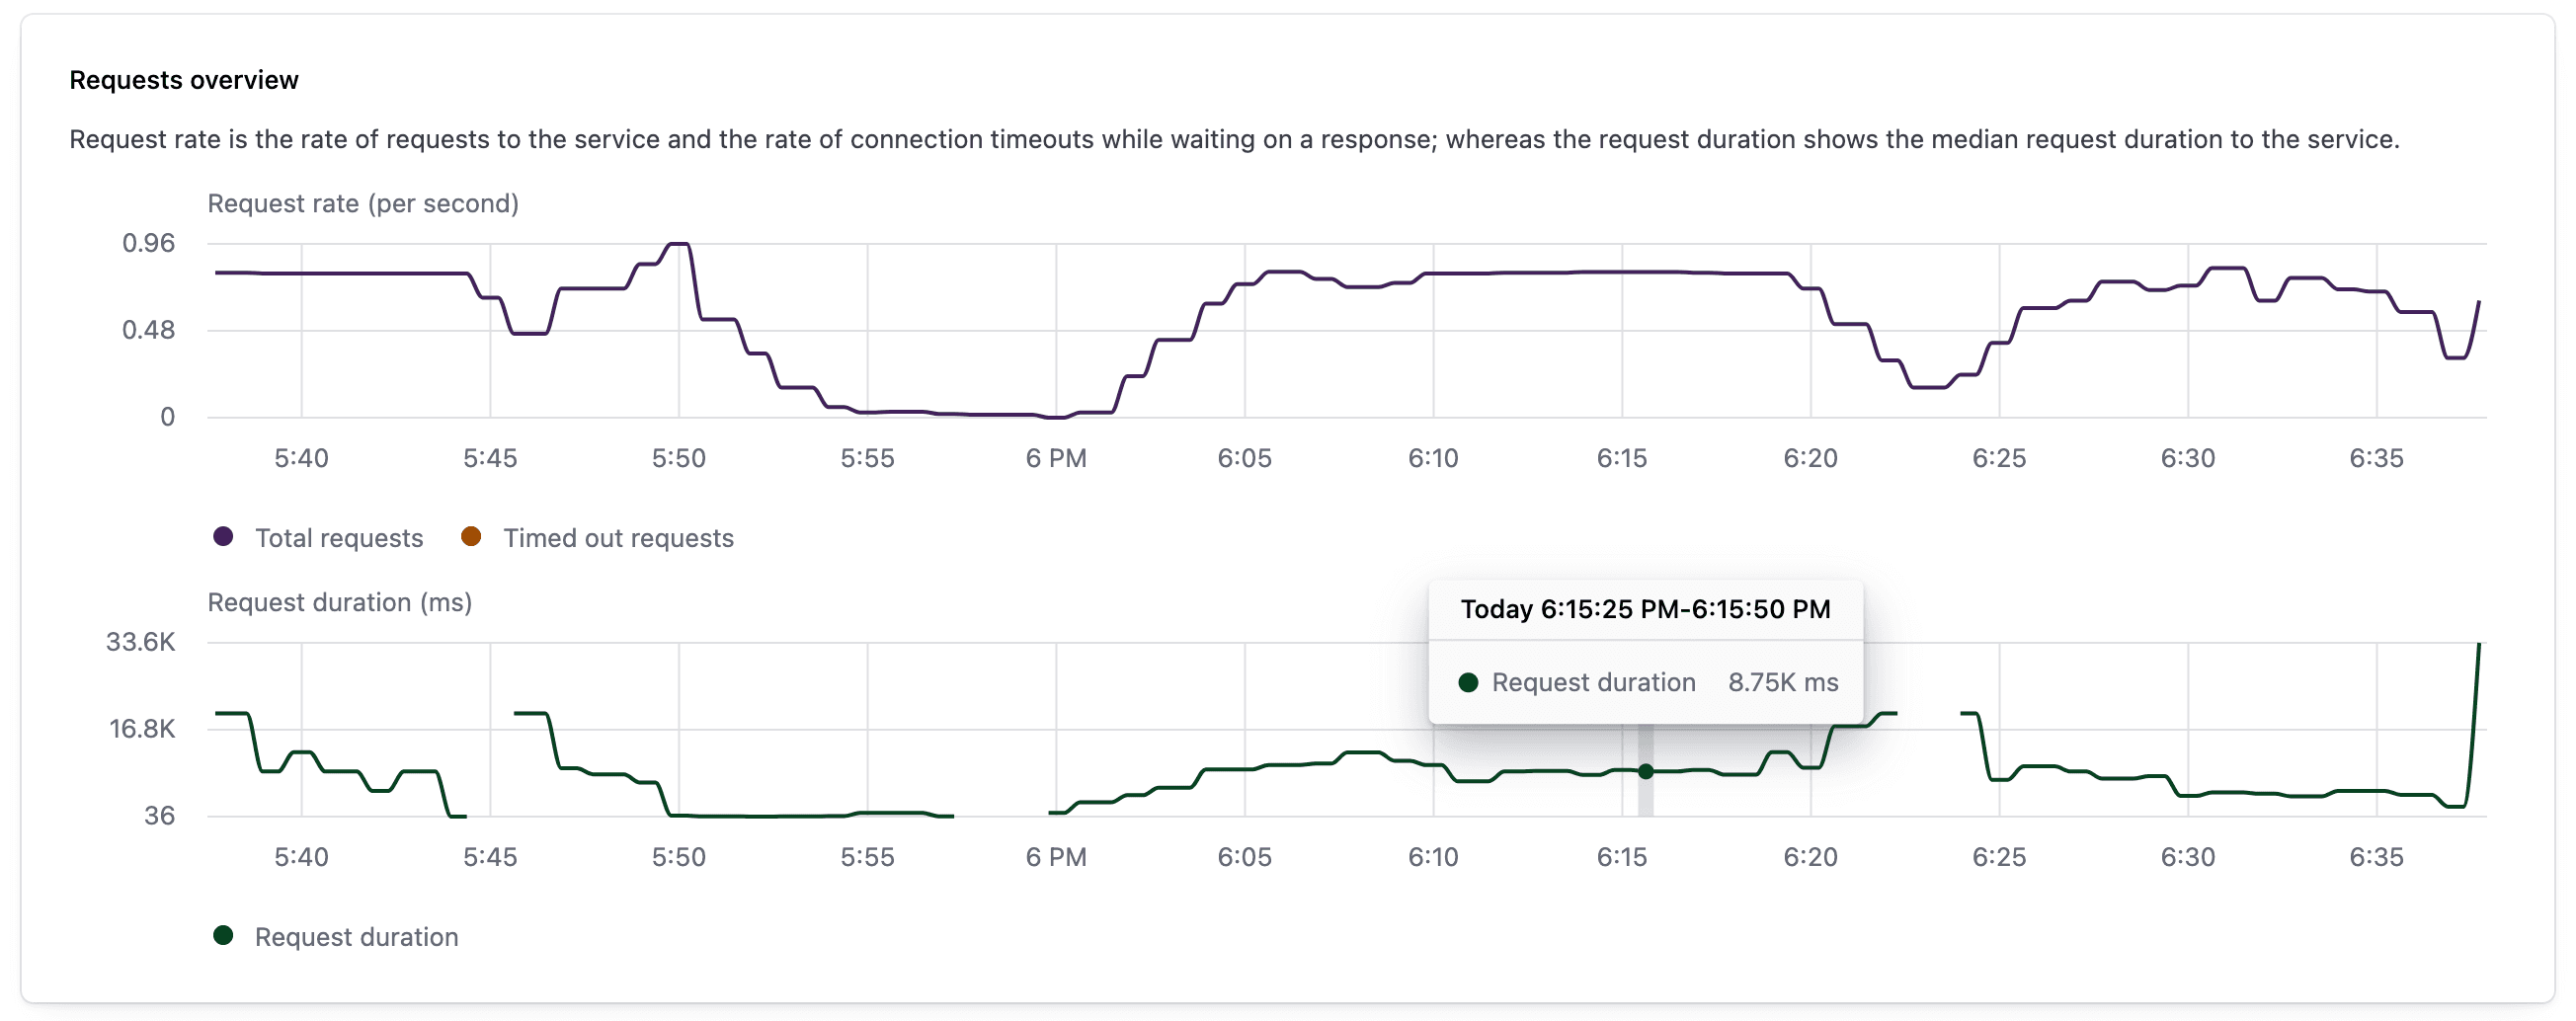Click the 33.6K y-axis label
The width and height of the screenshot is (2576, 1021).
(x=141, y=642)
